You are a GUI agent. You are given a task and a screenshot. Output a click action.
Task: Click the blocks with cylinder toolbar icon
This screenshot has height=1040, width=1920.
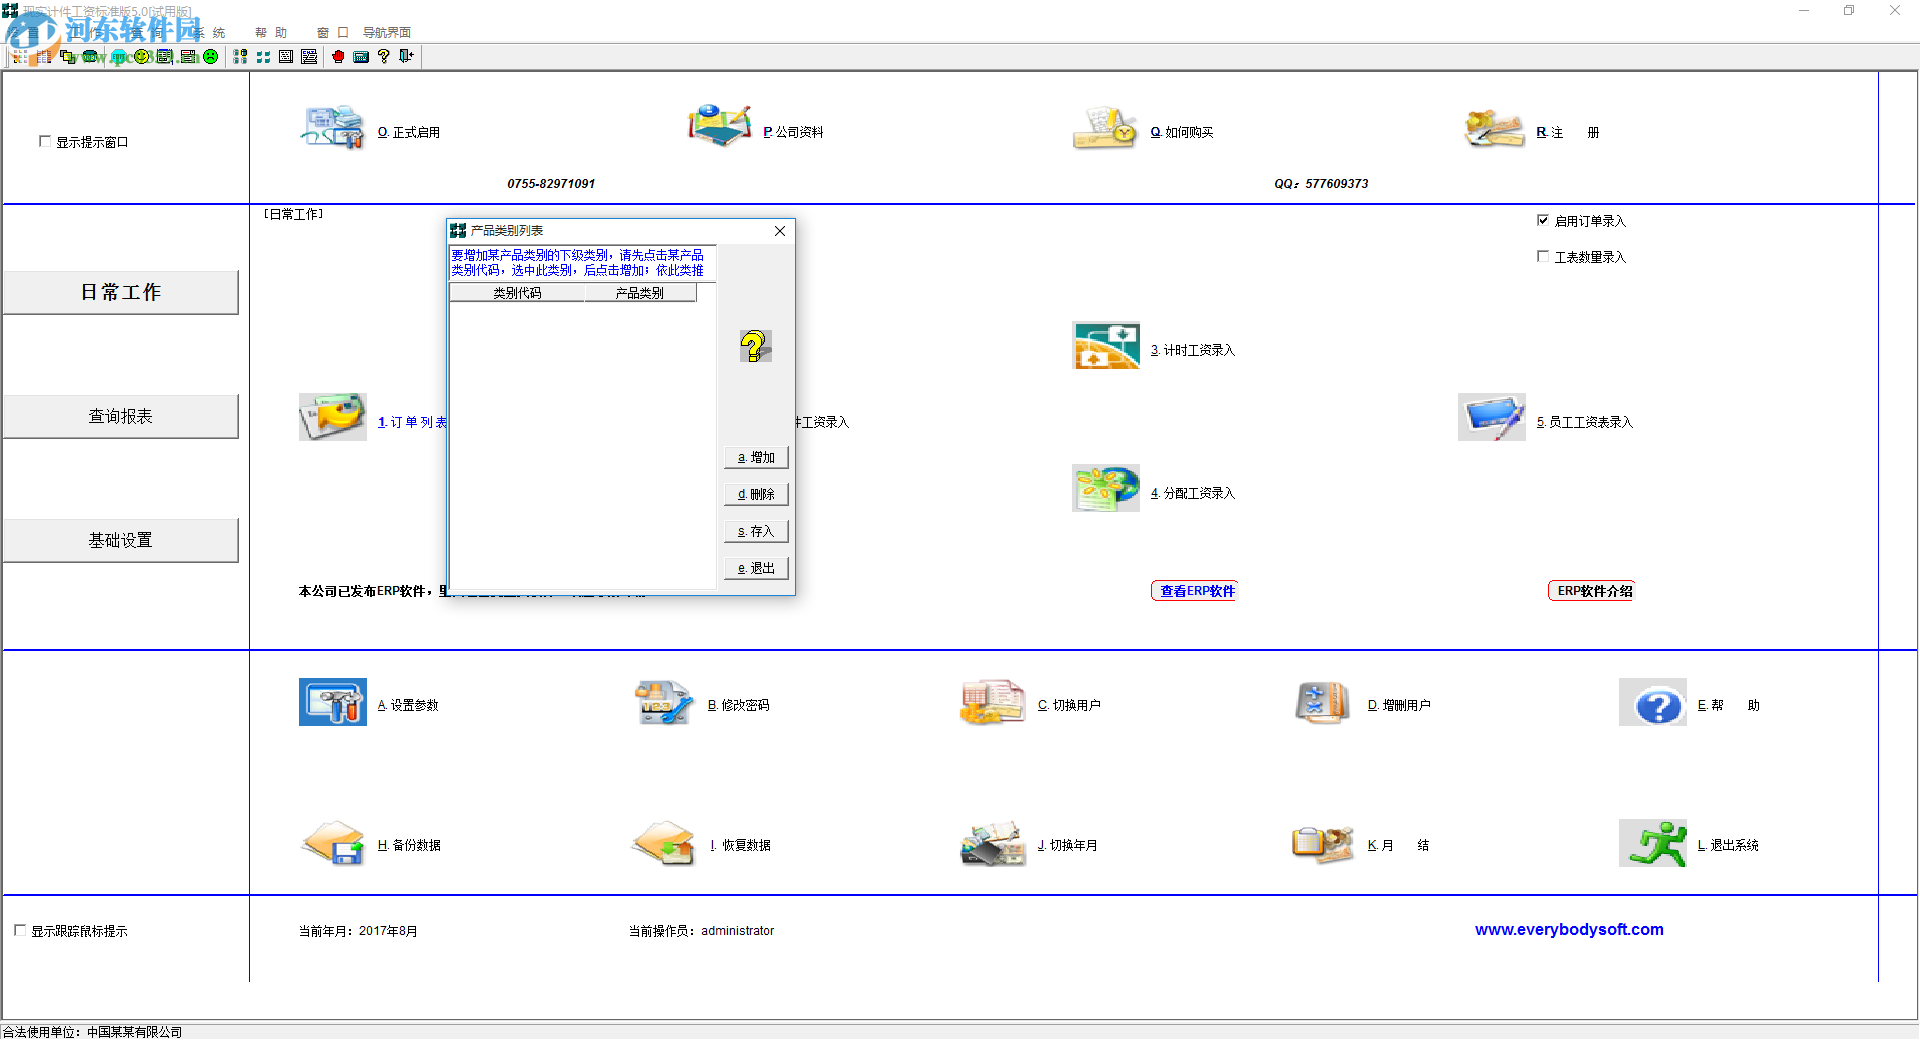(240, 57)
